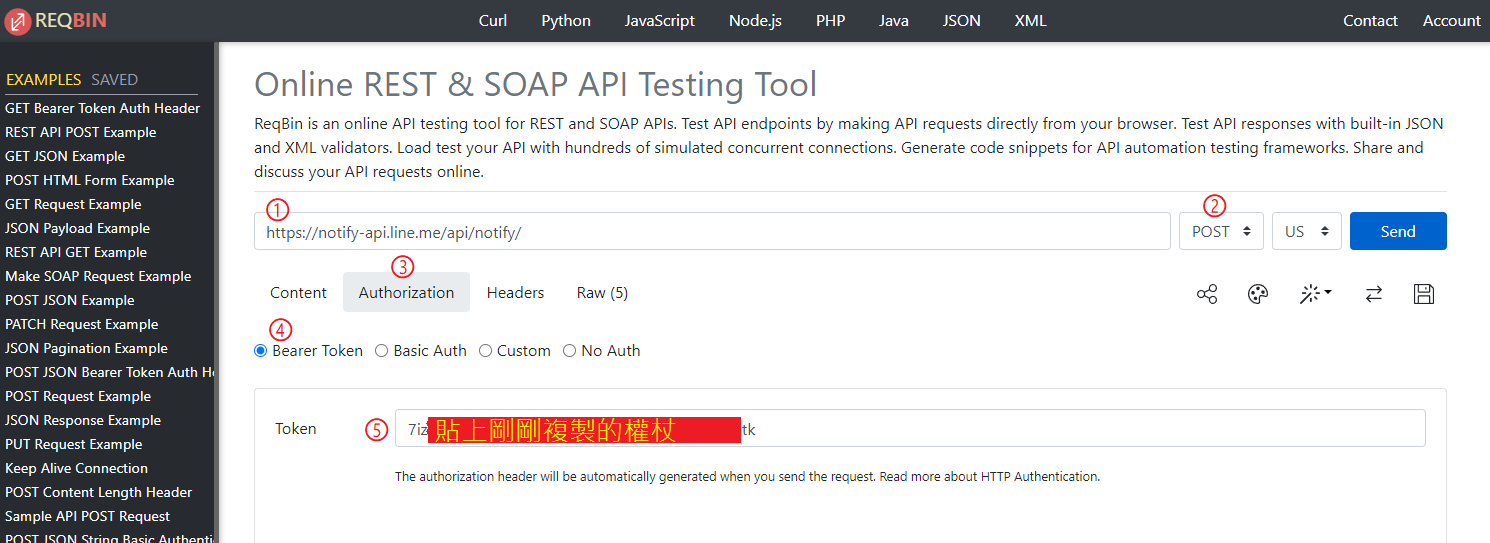
Task: Open POST JSON Bearer Token Auth example
Action: coord(109,372)
